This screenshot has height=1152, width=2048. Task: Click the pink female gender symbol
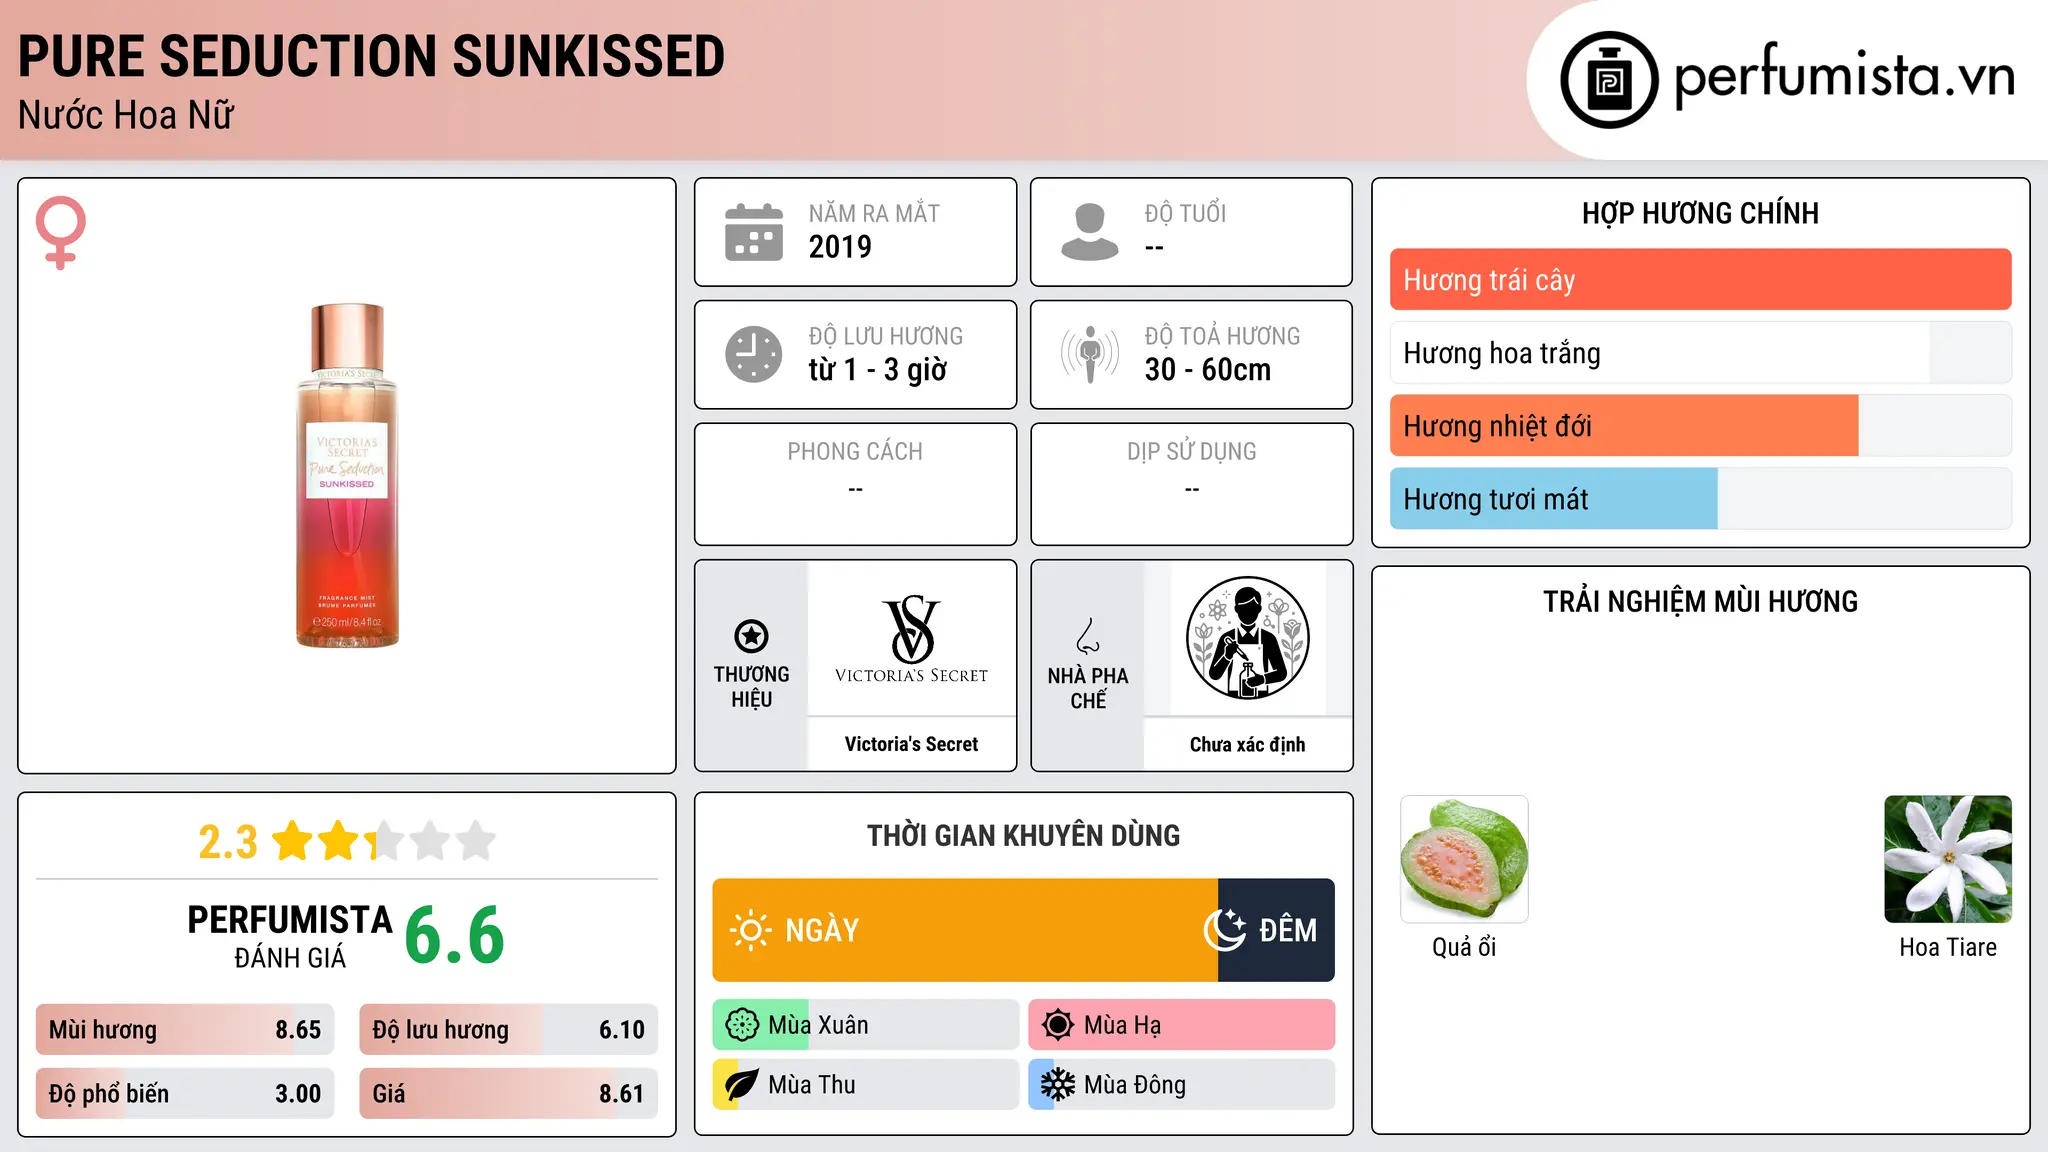click(61, 232)
